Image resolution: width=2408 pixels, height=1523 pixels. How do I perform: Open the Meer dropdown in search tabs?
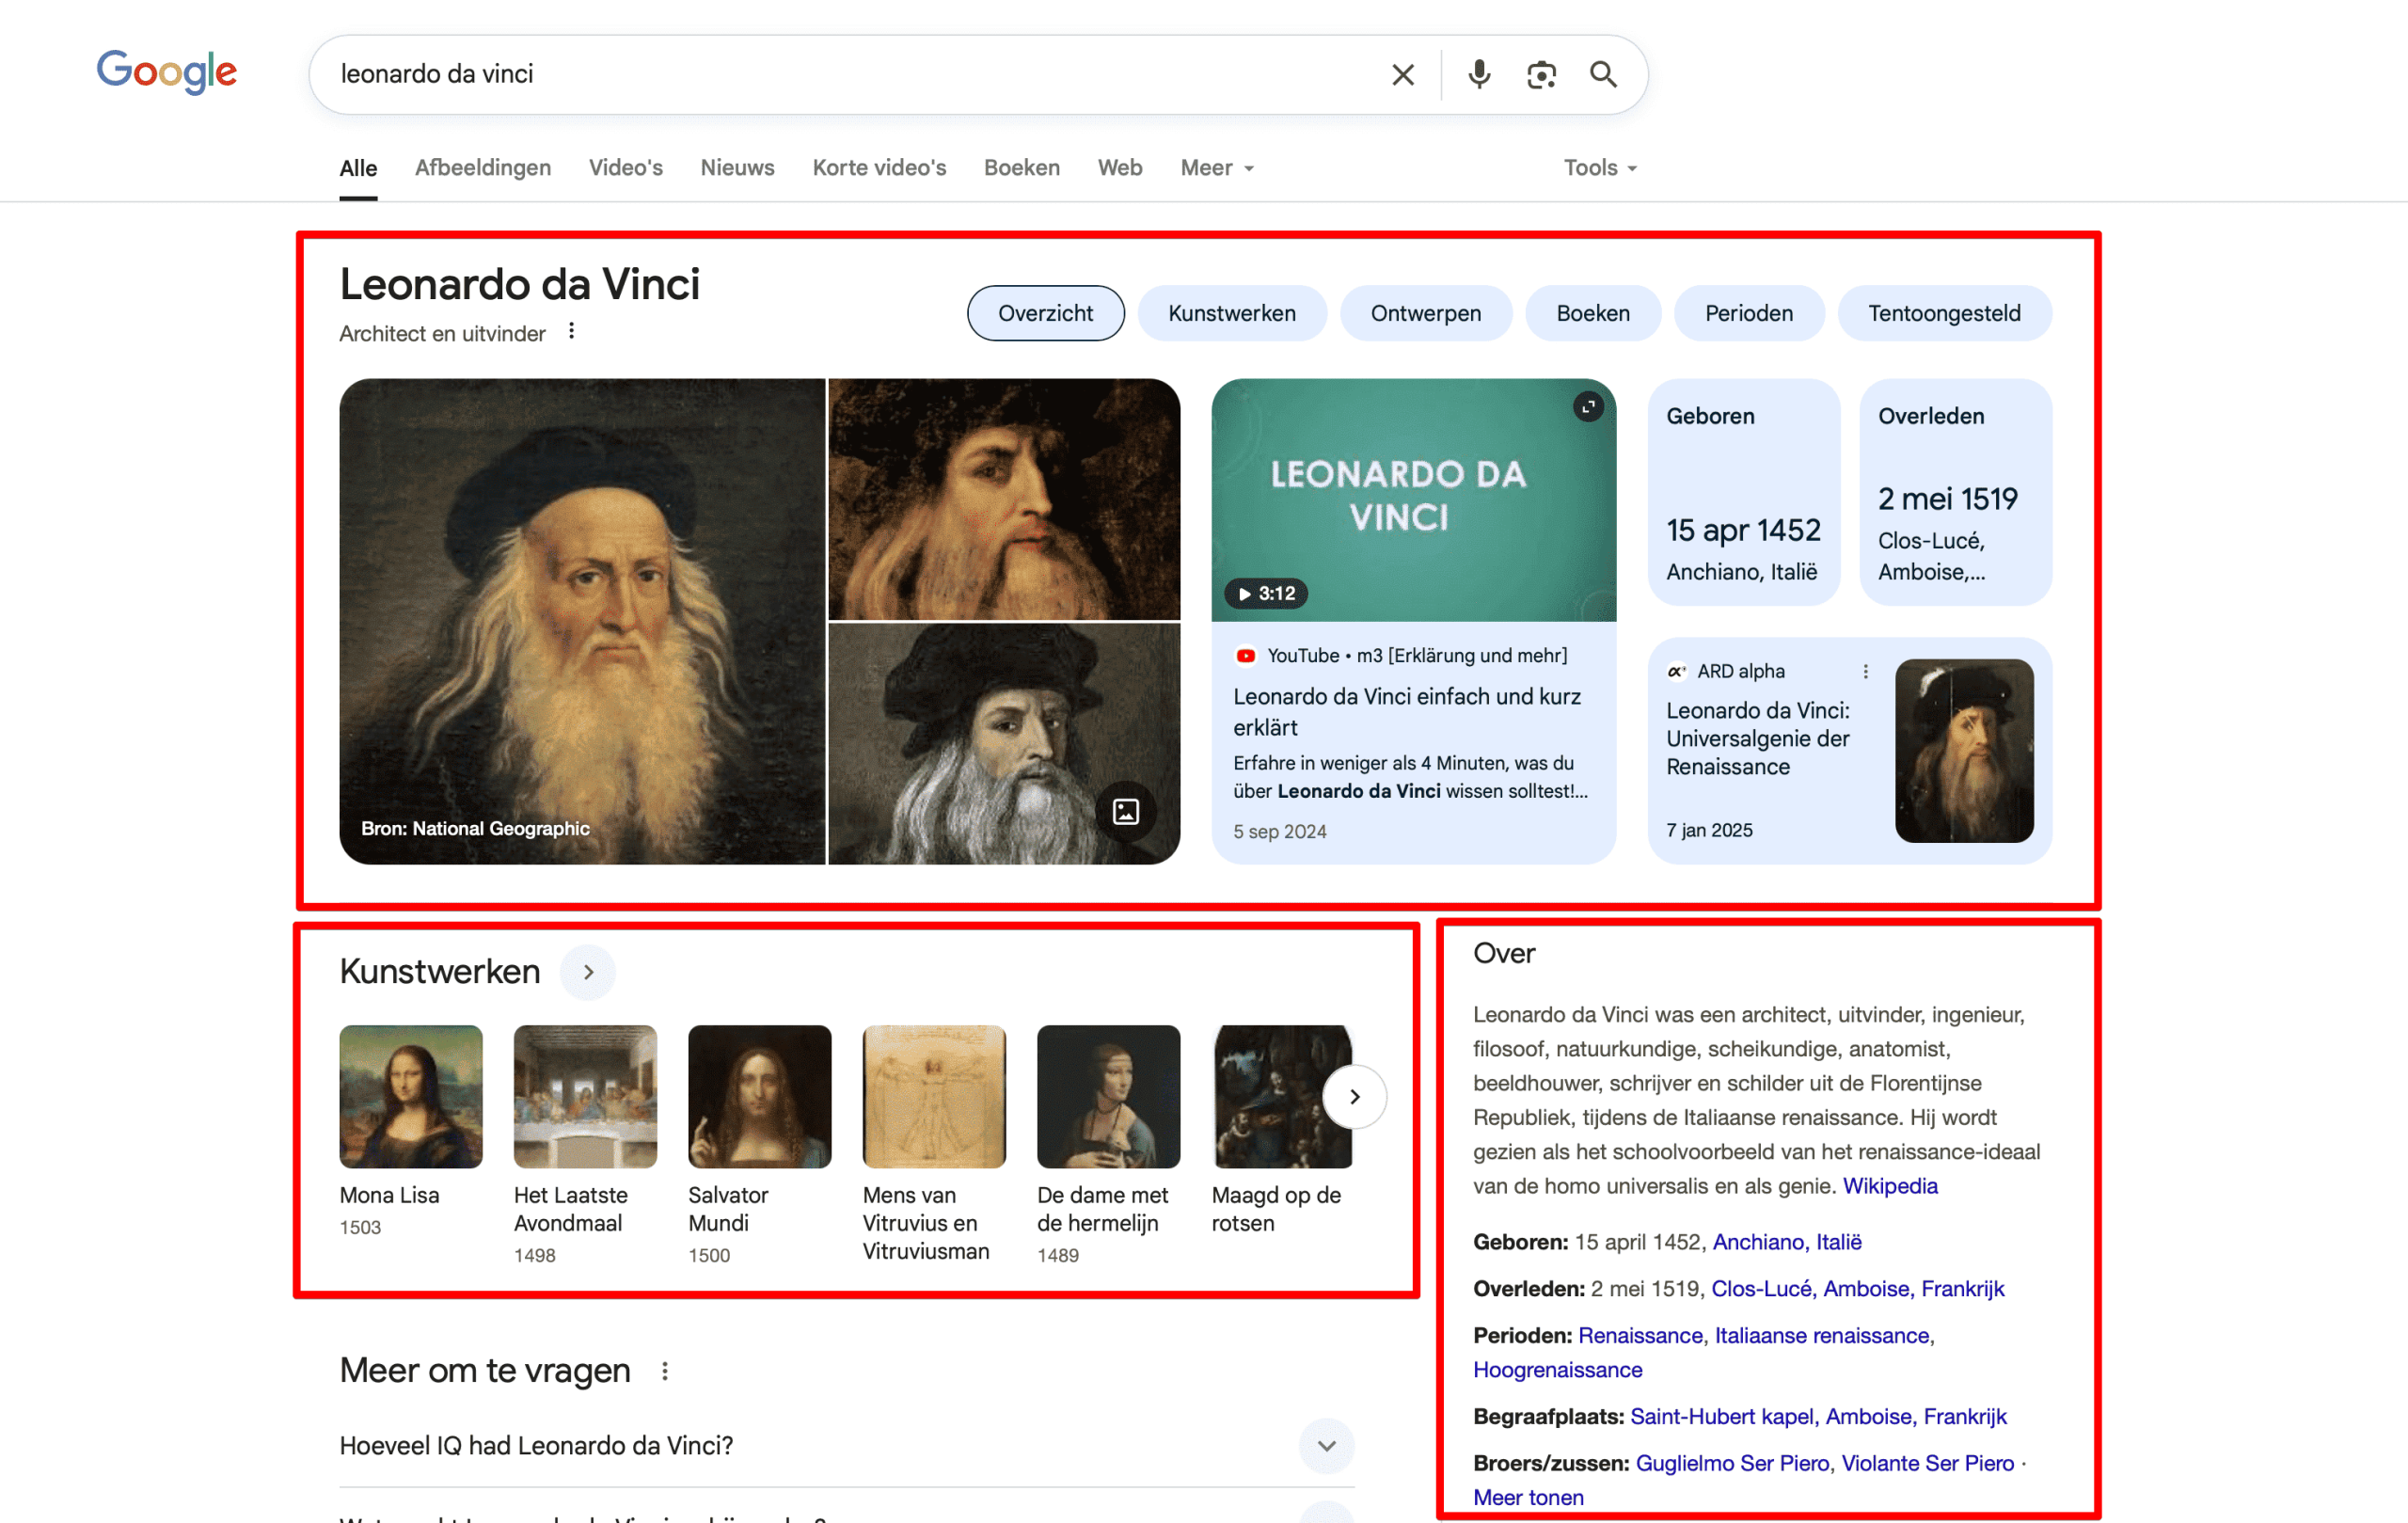tap(1216, 168)
